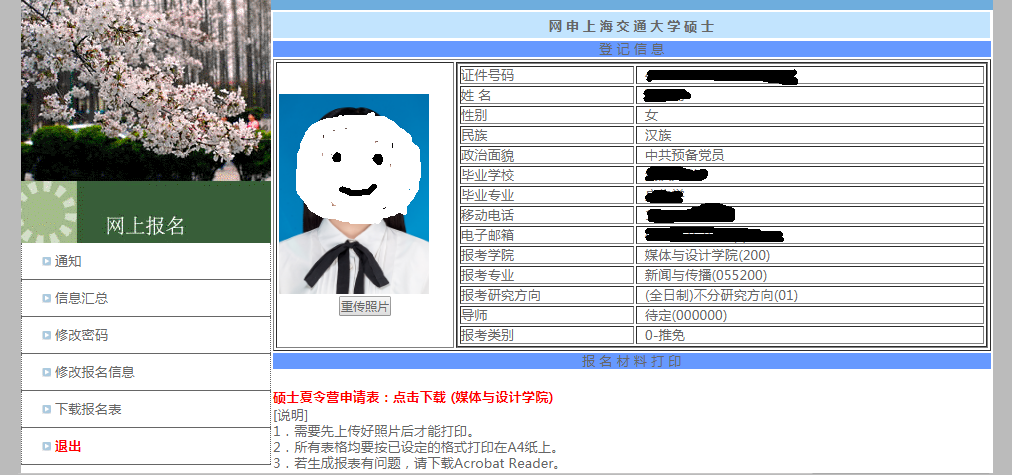Viewport: 1012px width, 475px height.
Task: Click the 政治面貌 label cell
Action: (x=546, y=155)
